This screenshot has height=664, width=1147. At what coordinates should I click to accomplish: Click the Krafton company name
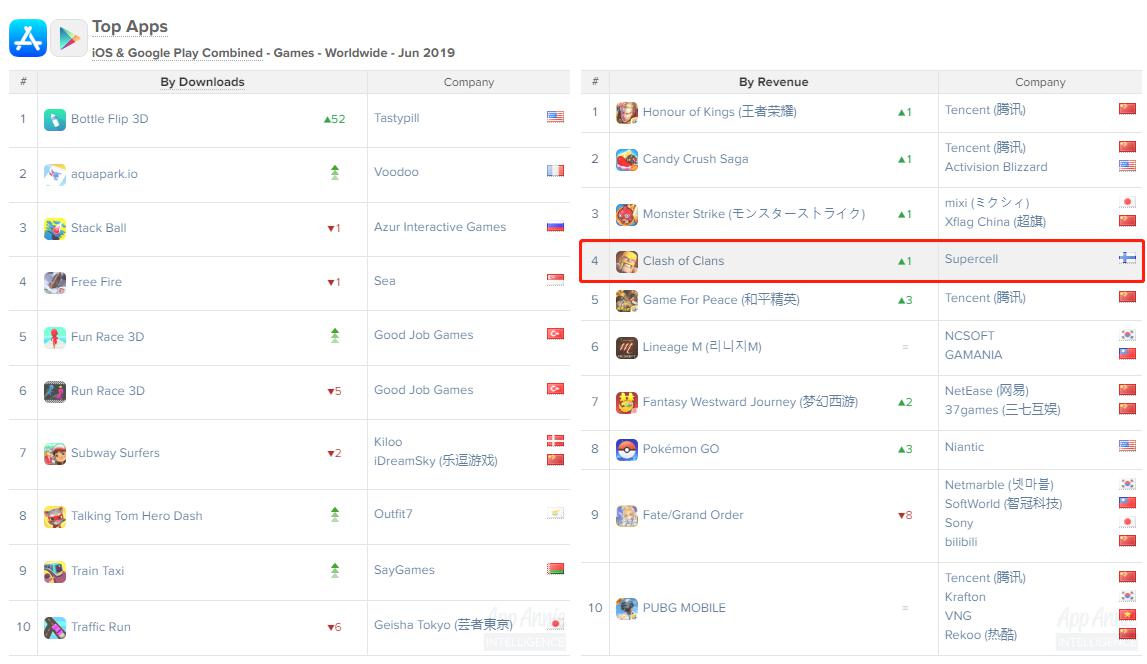click(965, 597)
